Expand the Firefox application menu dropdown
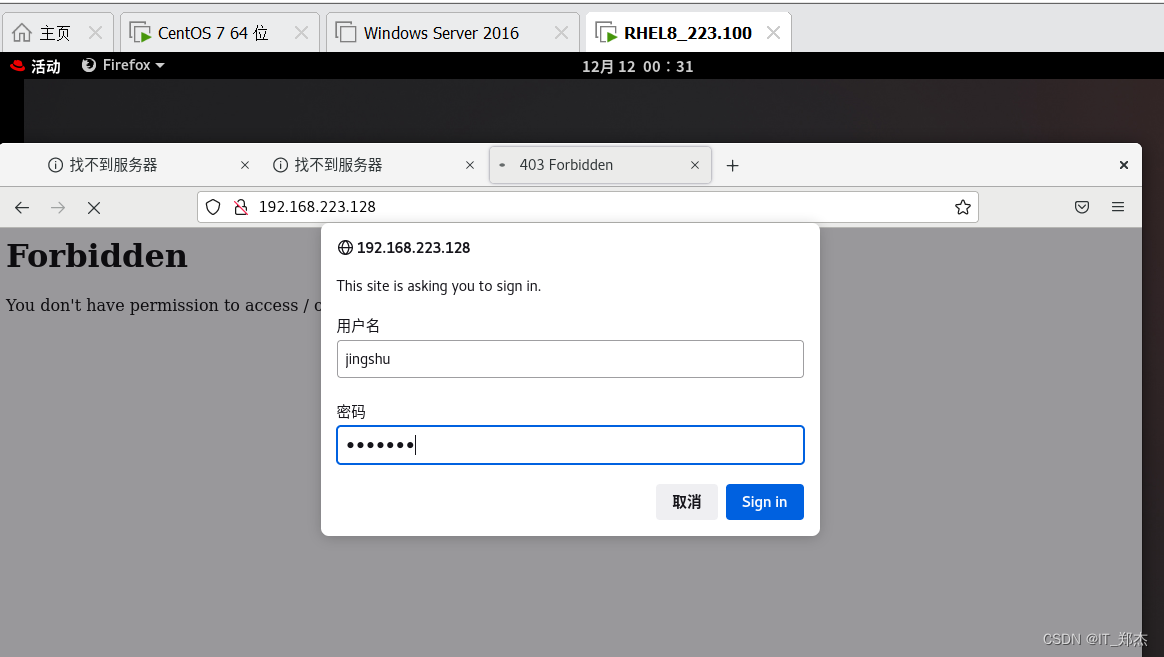This screenshot has width=1164, height=657. point(123,65)
